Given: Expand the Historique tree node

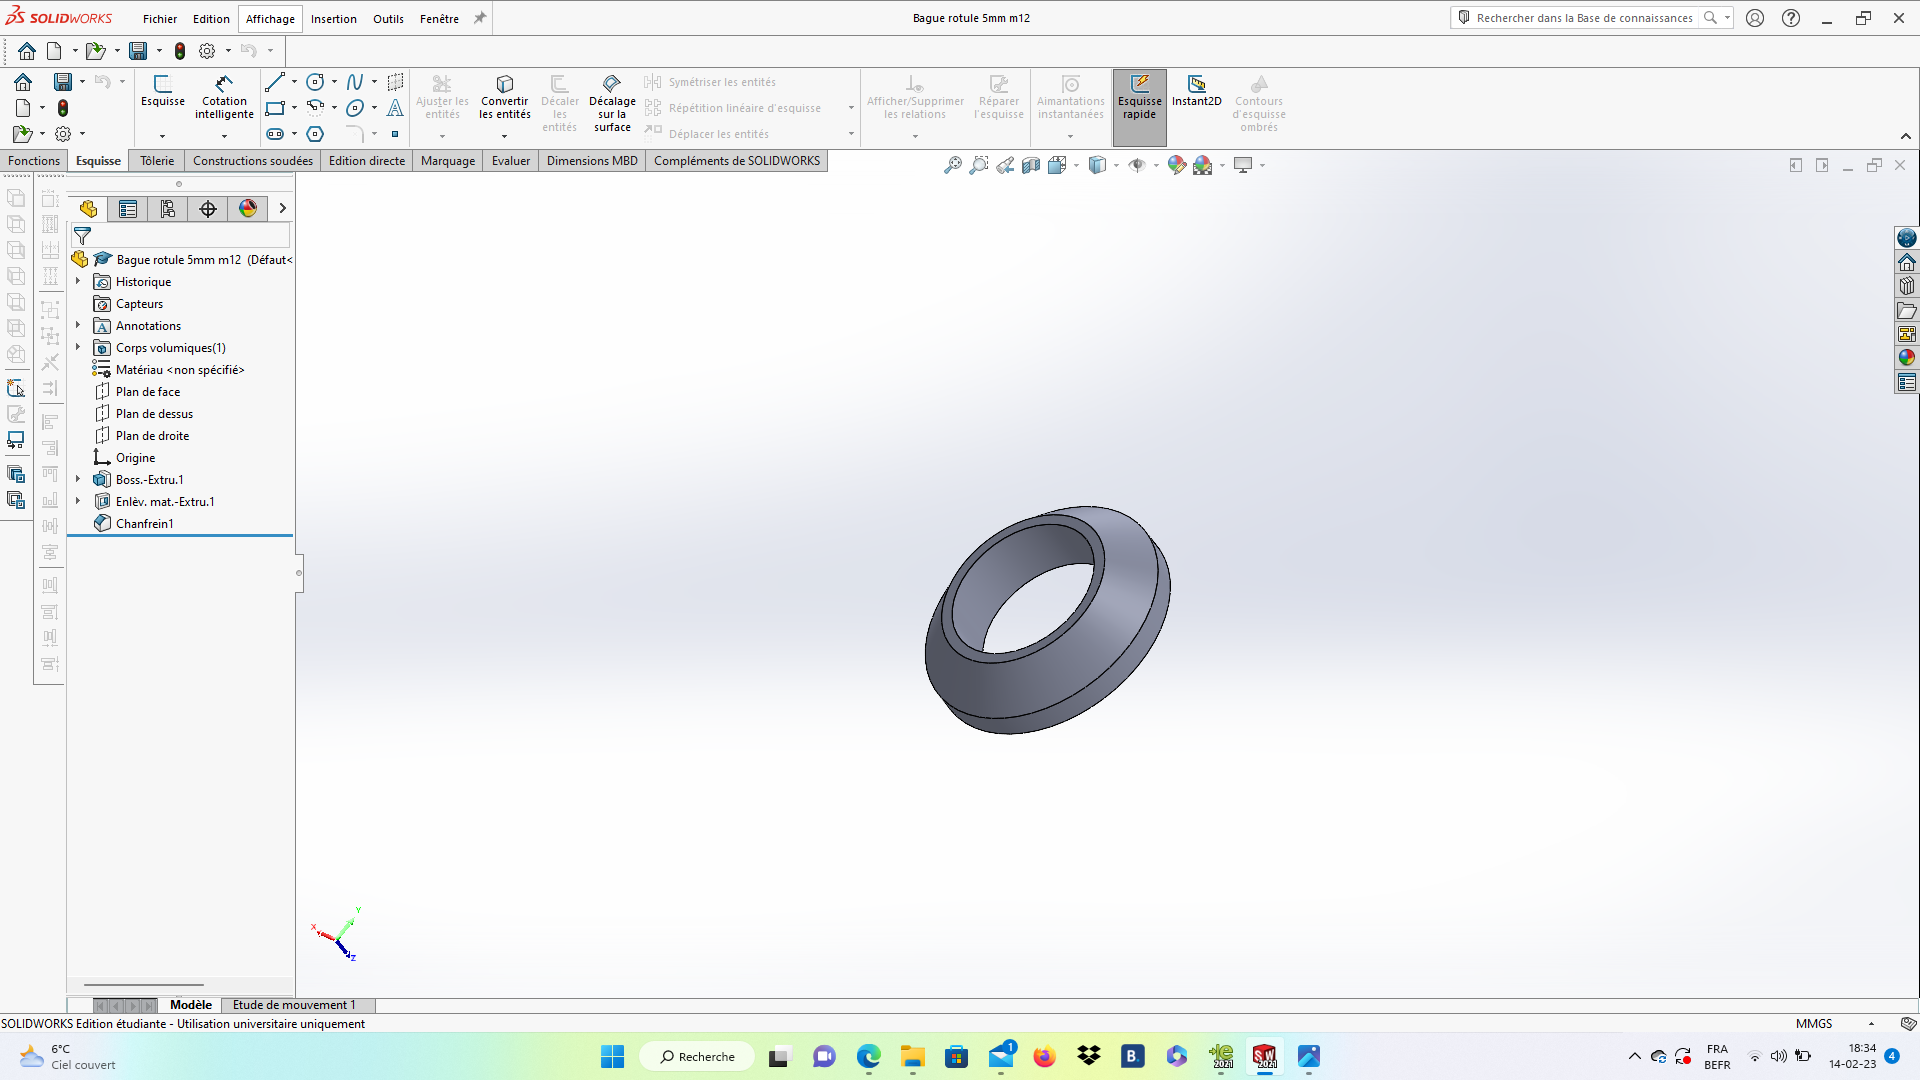Looking at the screenshot, I should (78, 282).
